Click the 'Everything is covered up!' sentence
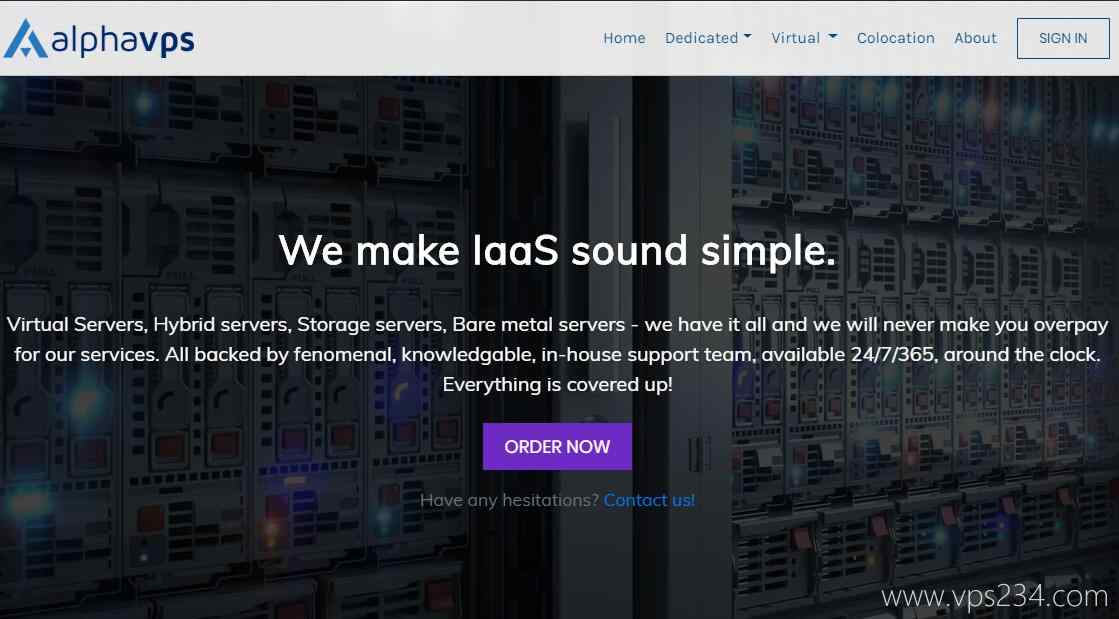1119x619 pixels. click(557, 385)
